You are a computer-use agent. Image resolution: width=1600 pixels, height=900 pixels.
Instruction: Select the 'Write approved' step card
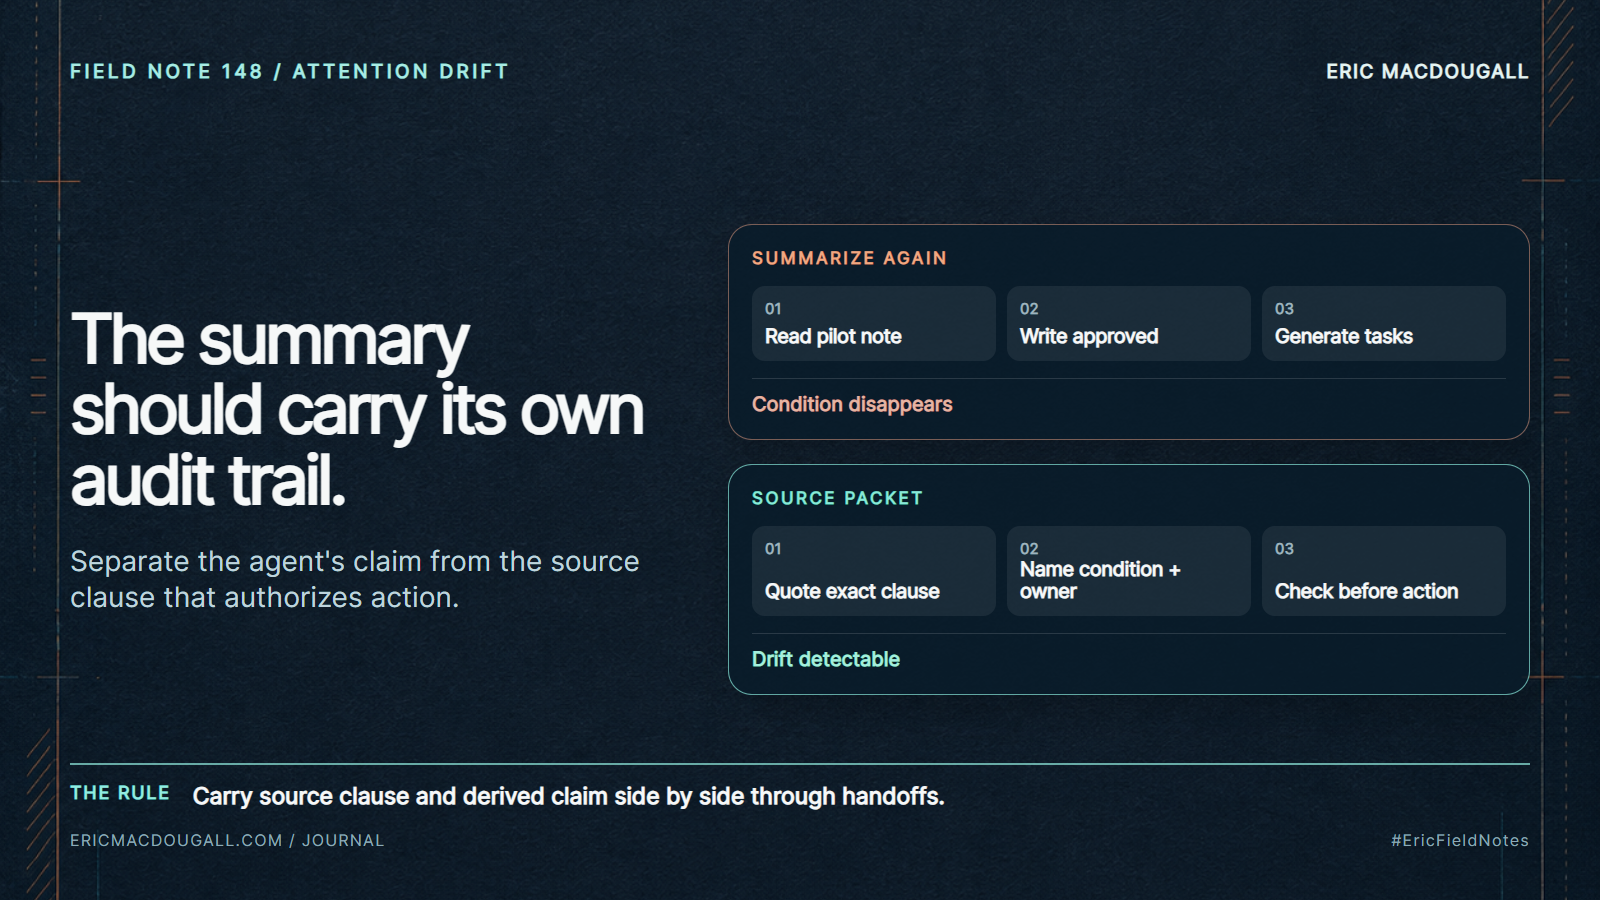tap(1128, 323)
